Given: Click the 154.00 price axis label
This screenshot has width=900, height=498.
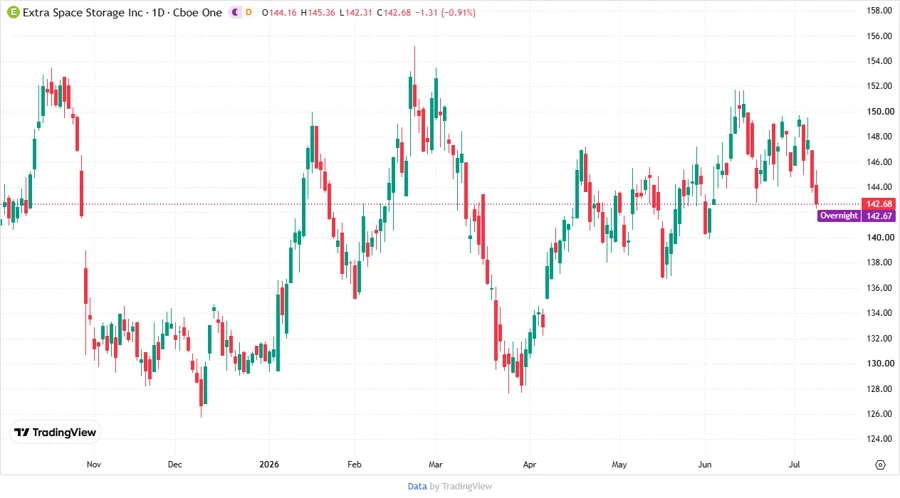Looking at the screenshot, I should (879, 61).
